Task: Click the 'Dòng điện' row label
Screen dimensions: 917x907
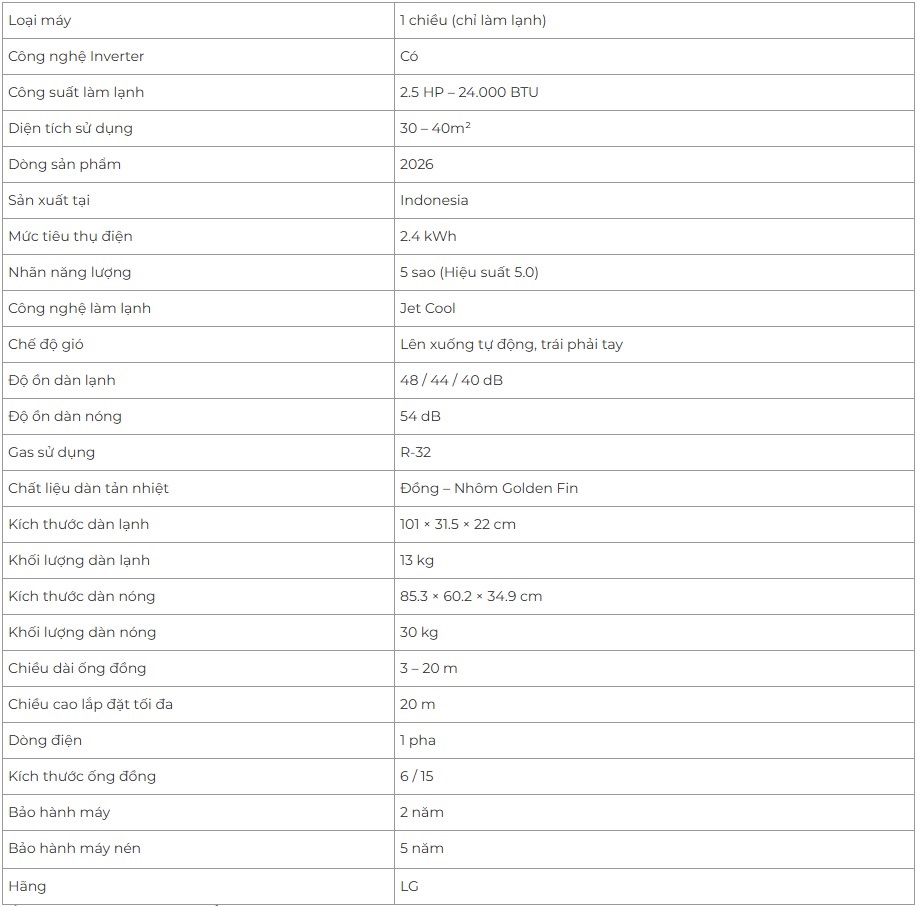Action: tap(45, 740)
